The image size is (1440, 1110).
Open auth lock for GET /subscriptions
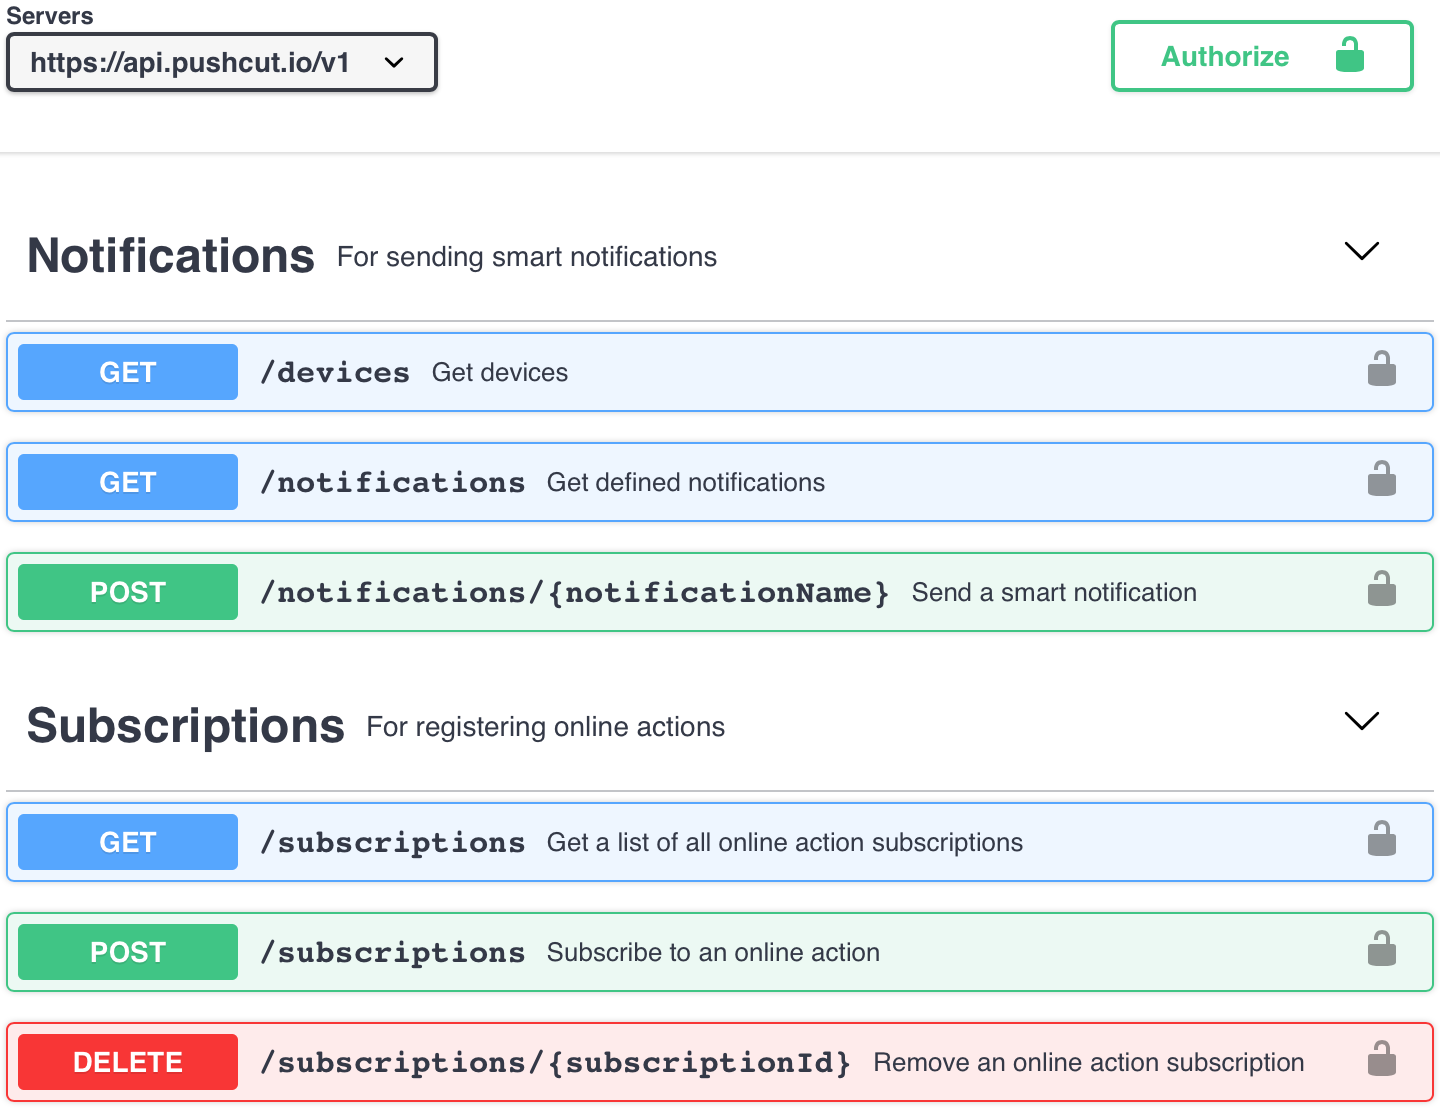pyautogui.click(x=1382, y=839)
